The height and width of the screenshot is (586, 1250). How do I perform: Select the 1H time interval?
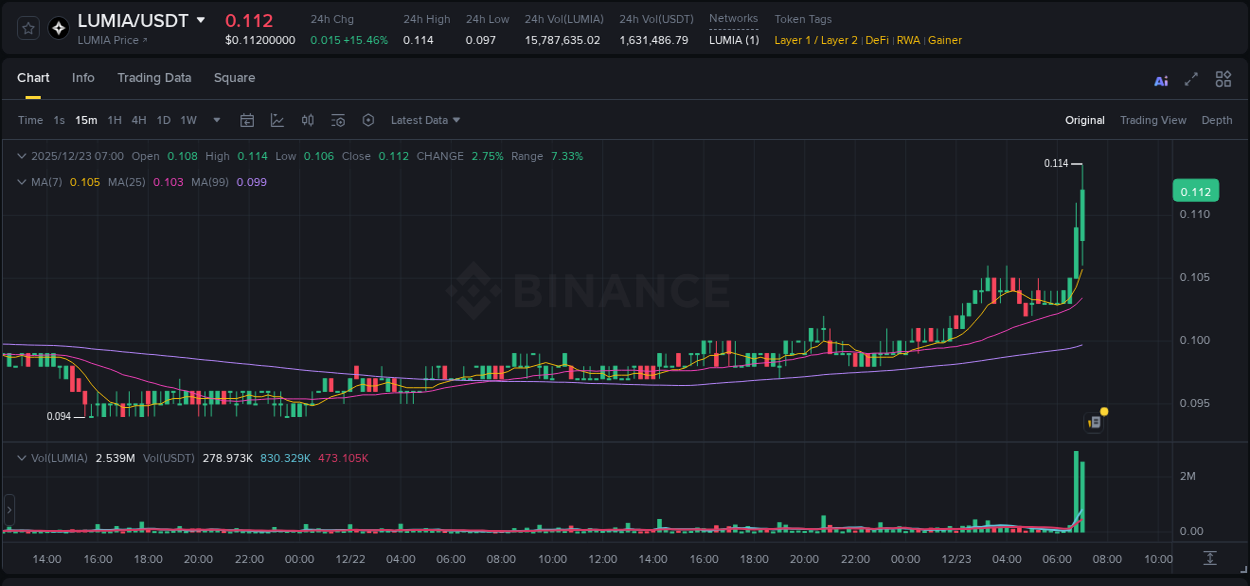point(115,120)
